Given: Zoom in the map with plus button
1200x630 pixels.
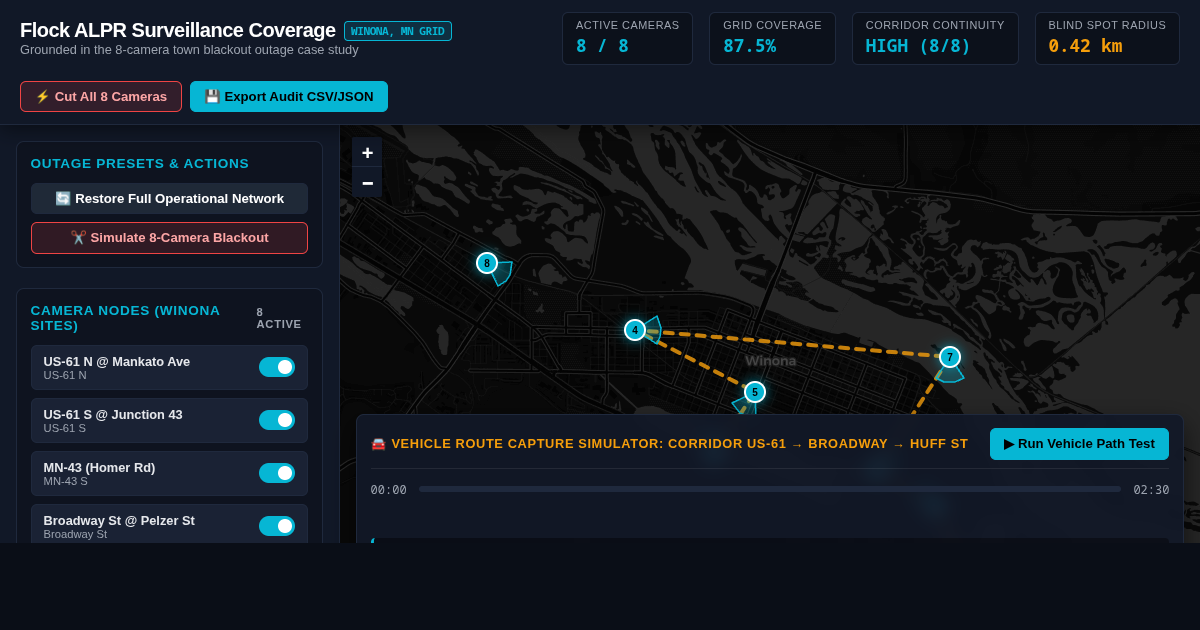Looking at the screenshot, I should pos(367,153).
